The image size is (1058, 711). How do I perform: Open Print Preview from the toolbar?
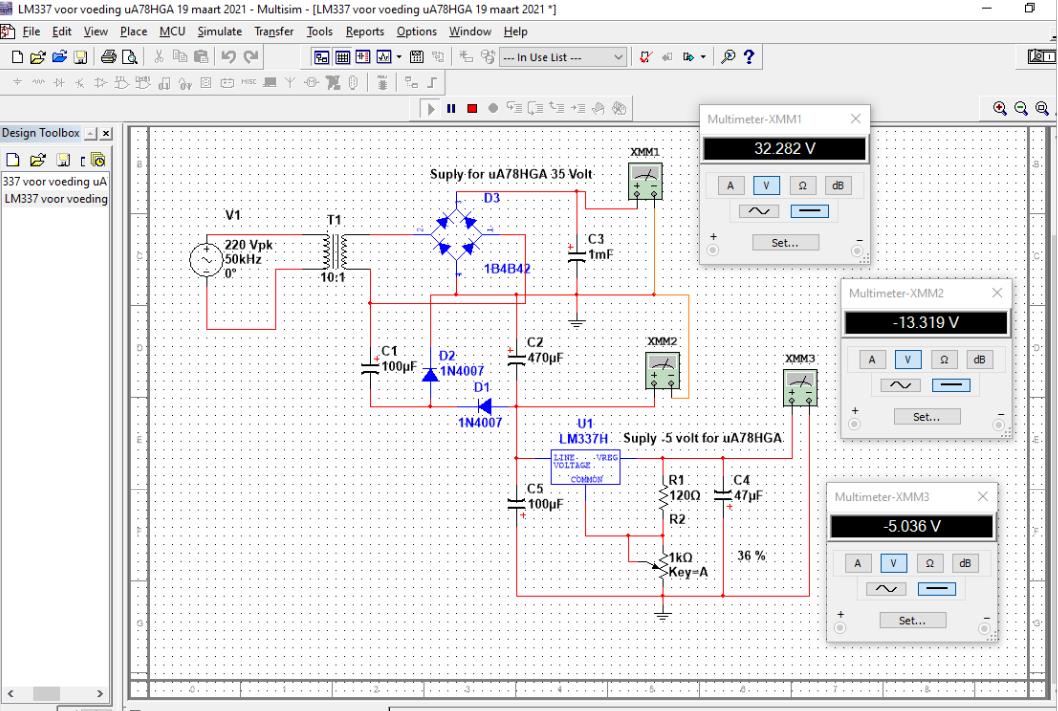(130, 57)
